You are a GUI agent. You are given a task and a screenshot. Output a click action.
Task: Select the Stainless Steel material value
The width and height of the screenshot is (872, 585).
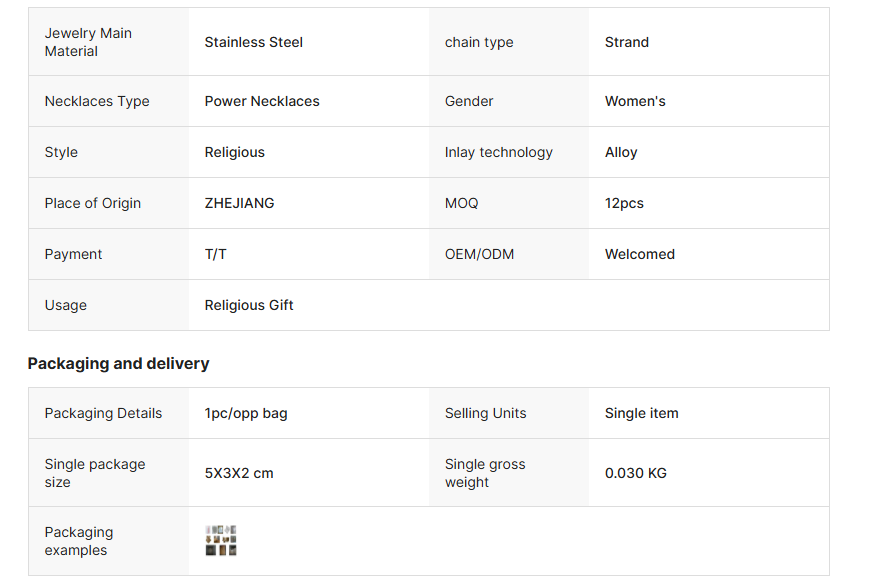point(253,42)
